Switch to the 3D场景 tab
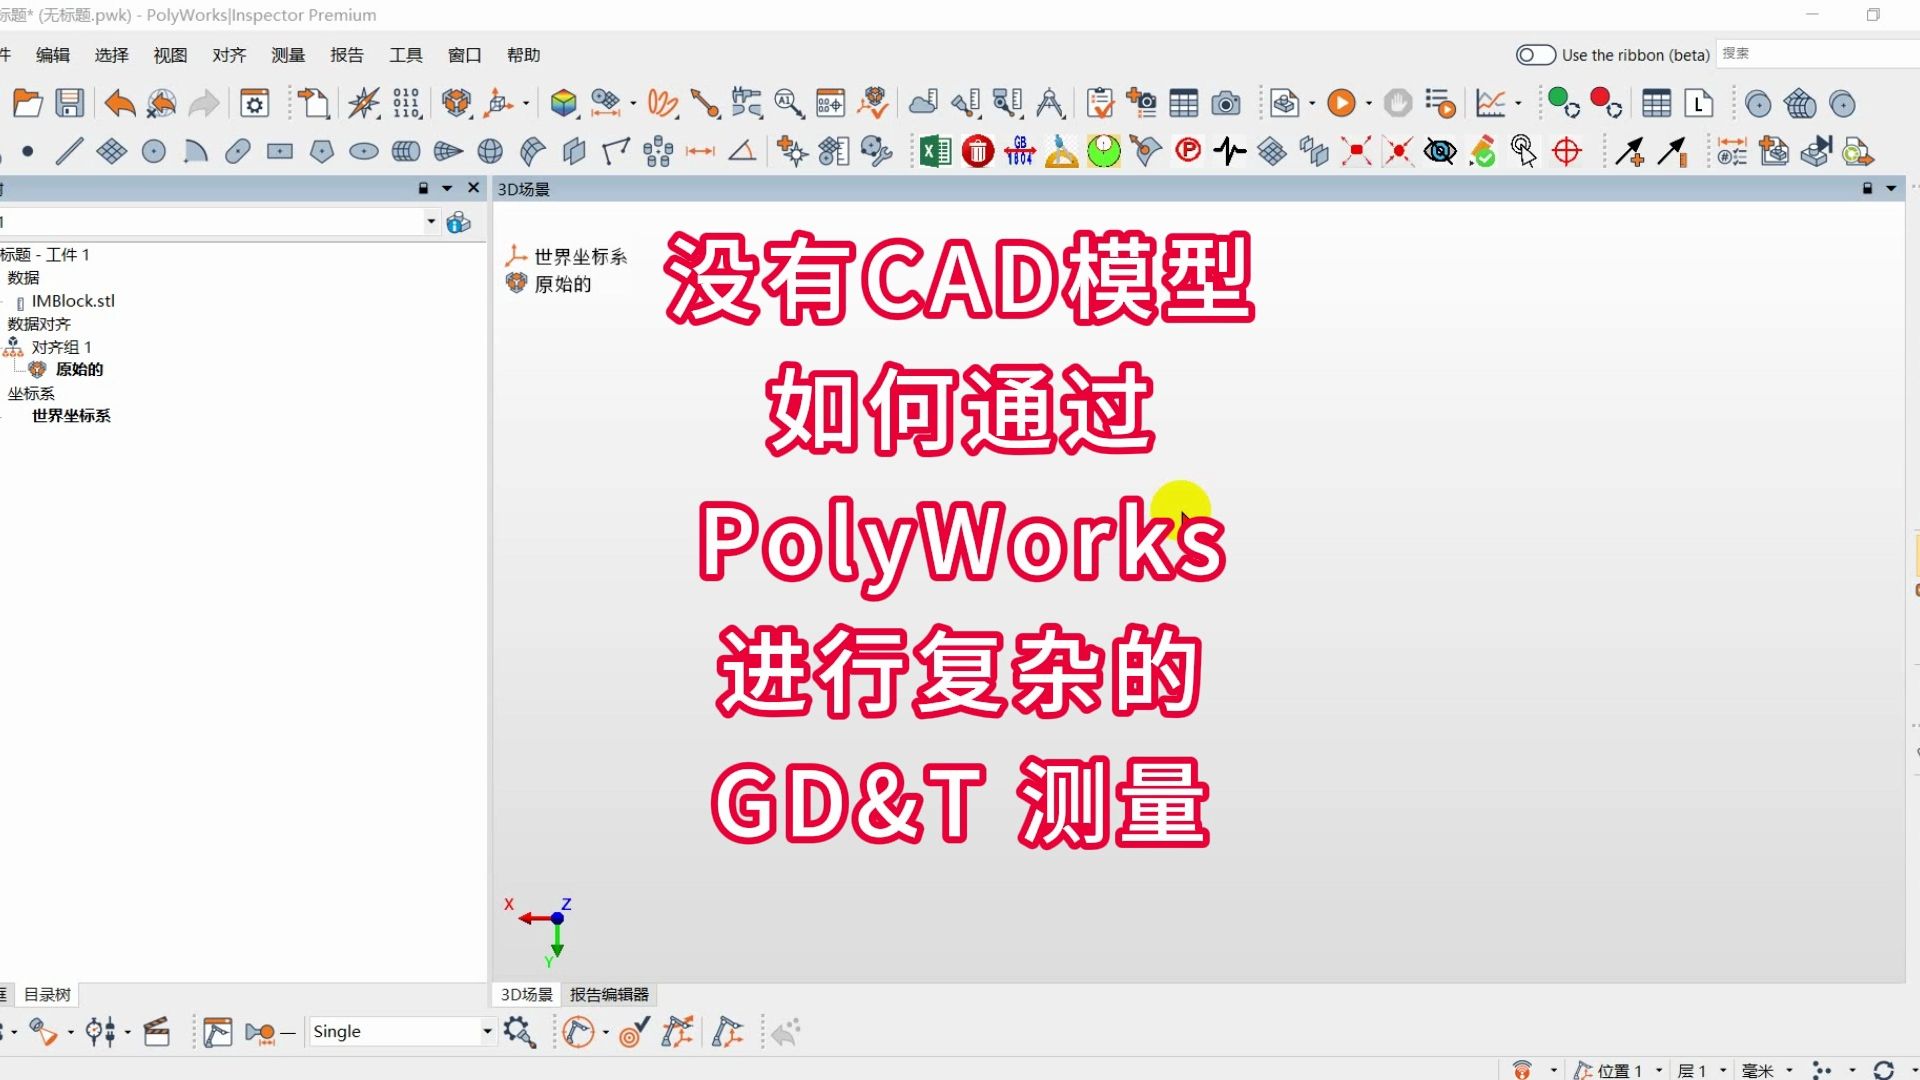The height and width of the screenshot is (1080, 1920). [x=527, y=994]
